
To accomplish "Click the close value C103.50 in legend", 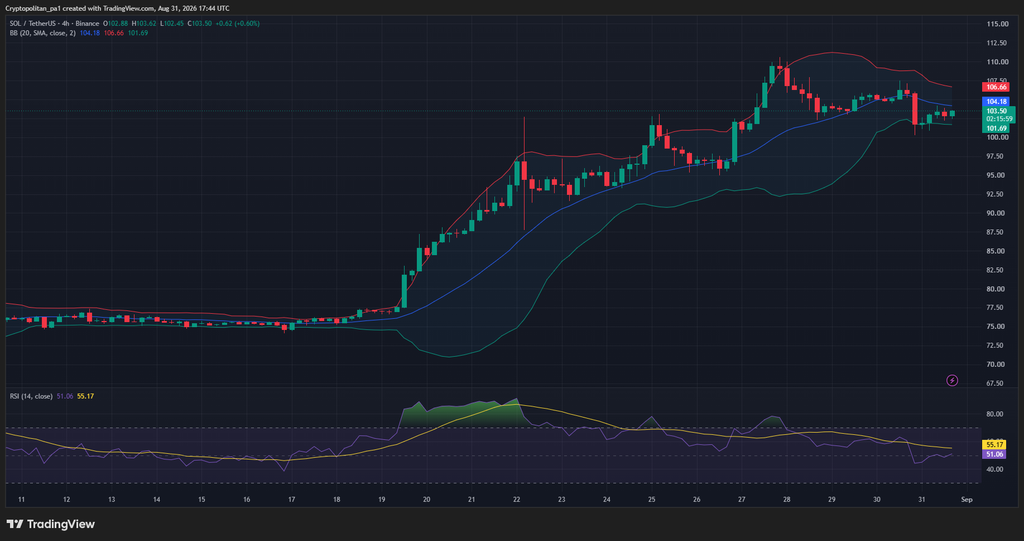I will click(x=199, y=24).
